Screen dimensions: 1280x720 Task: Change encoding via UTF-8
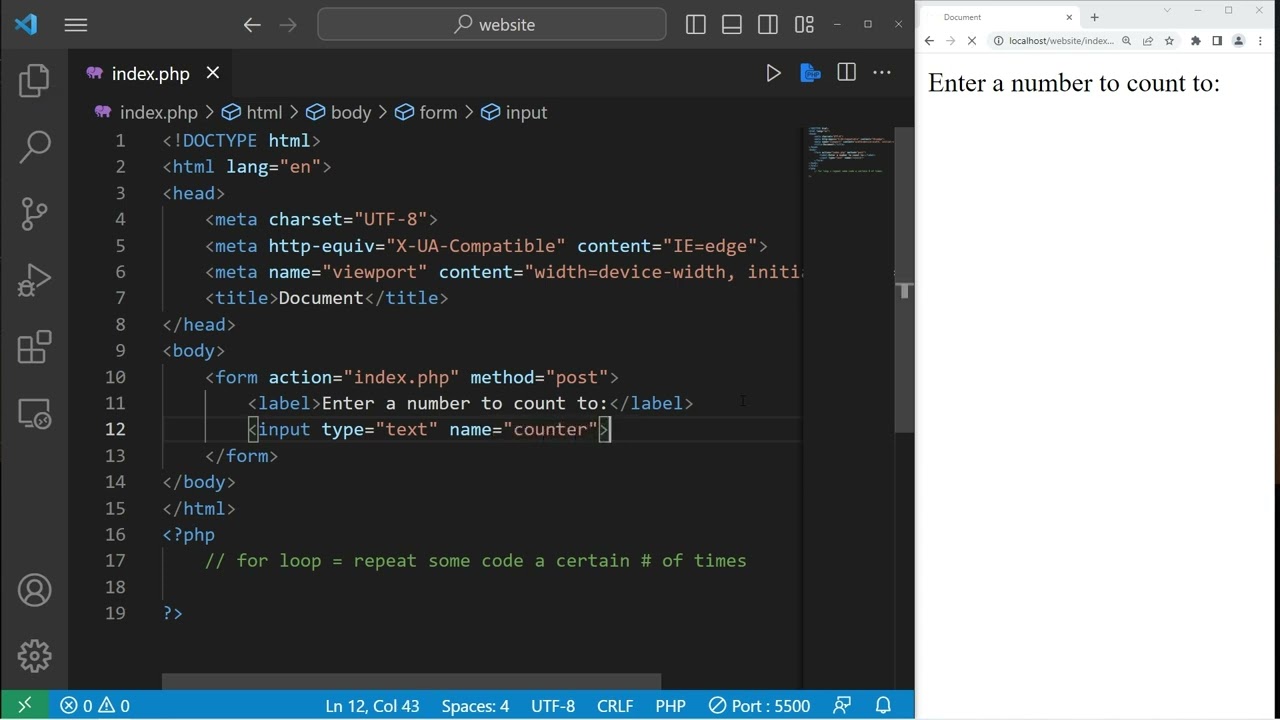(553, 706)
